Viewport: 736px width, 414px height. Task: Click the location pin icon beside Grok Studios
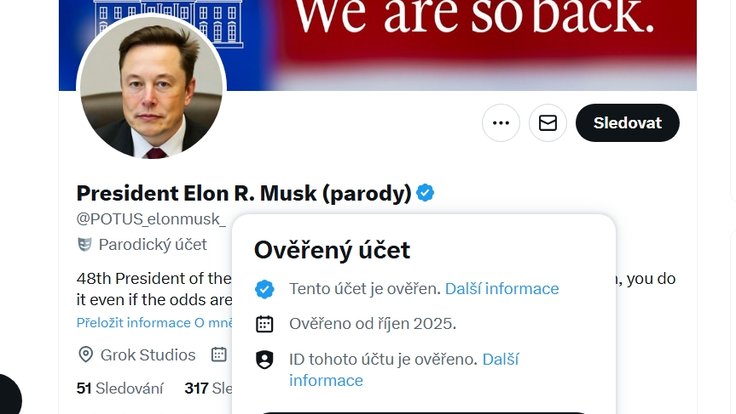86,354
